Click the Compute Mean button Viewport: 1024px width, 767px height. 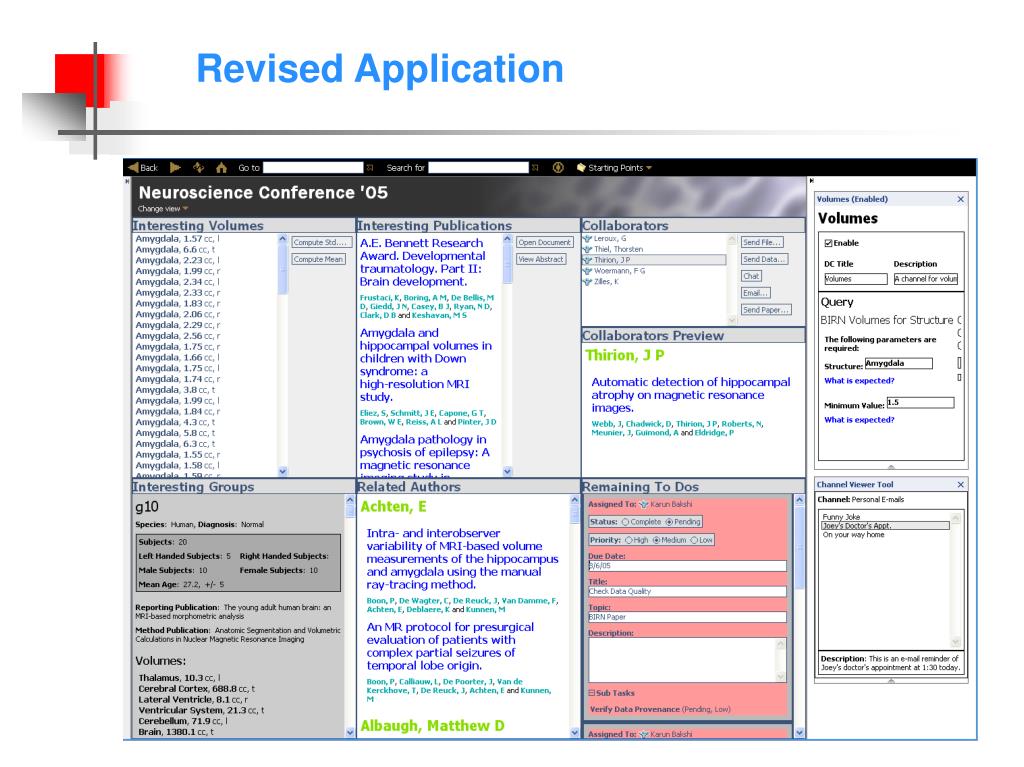(x=318, y=259)
